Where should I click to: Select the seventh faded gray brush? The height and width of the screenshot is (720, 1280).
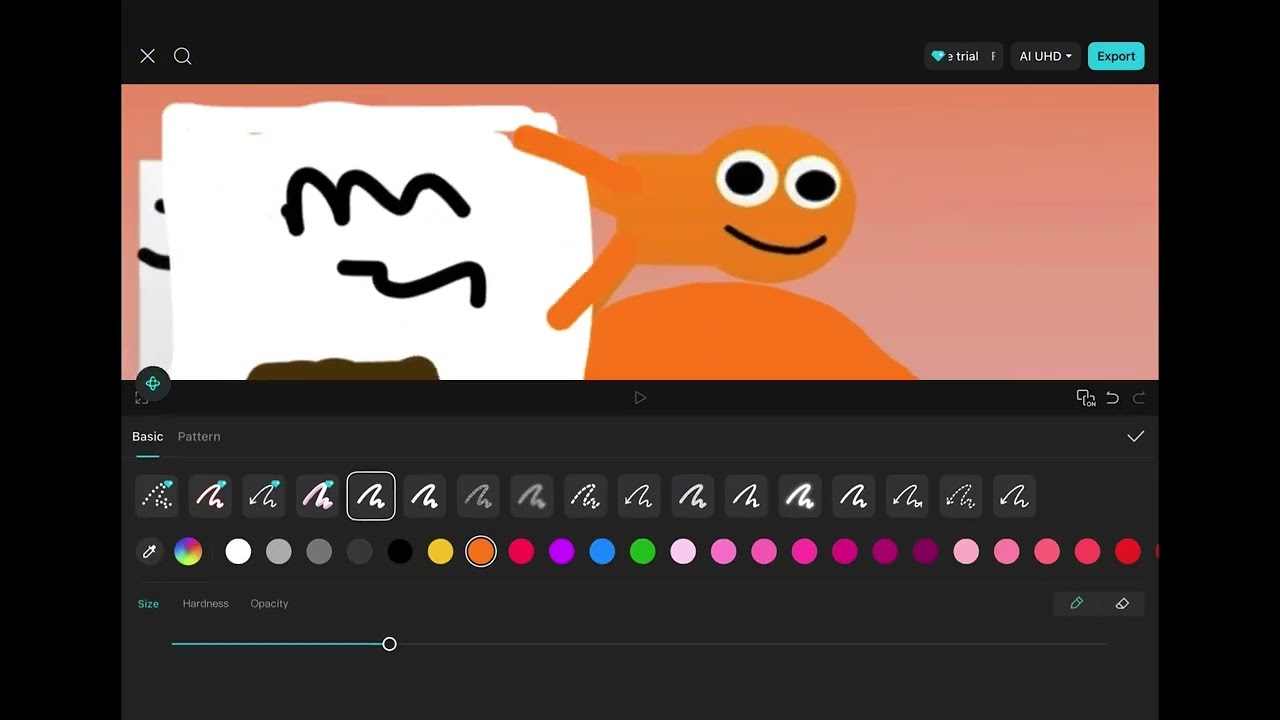[x=478, y=496]
